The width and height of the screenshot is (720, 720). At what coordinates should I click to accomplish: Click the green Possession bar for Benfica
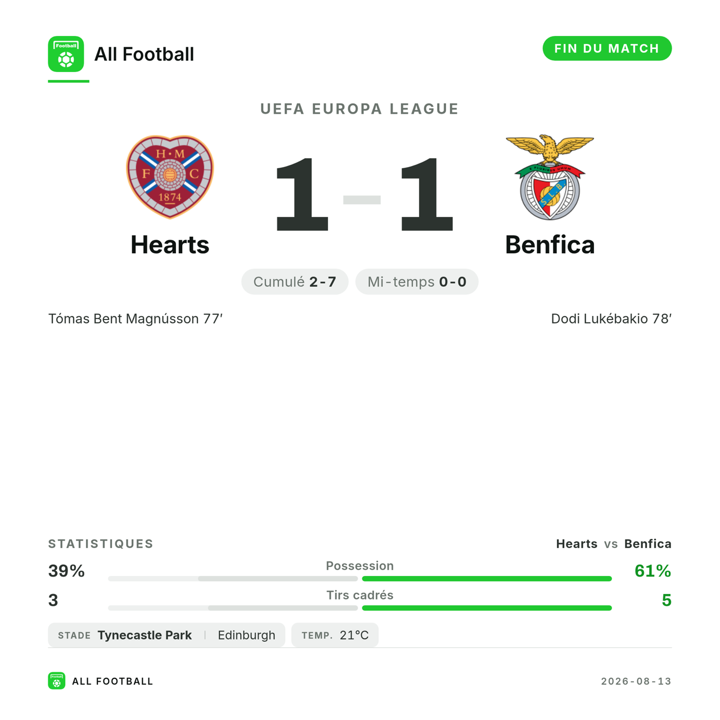487,579
